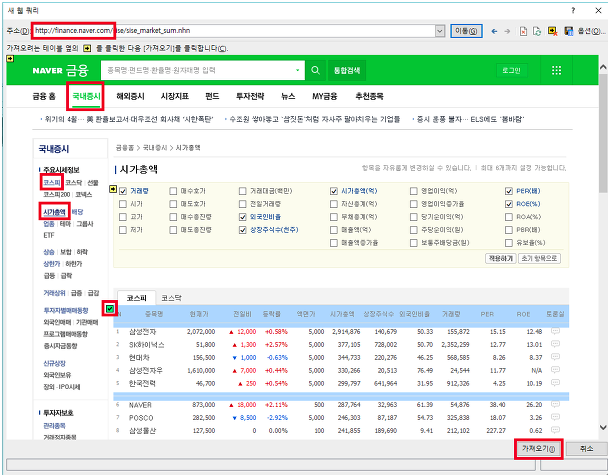Open the 시장지표 menu tab
The width and height of the screenshot is (610, 476).
pyautogui.click(x=175, y=96)
